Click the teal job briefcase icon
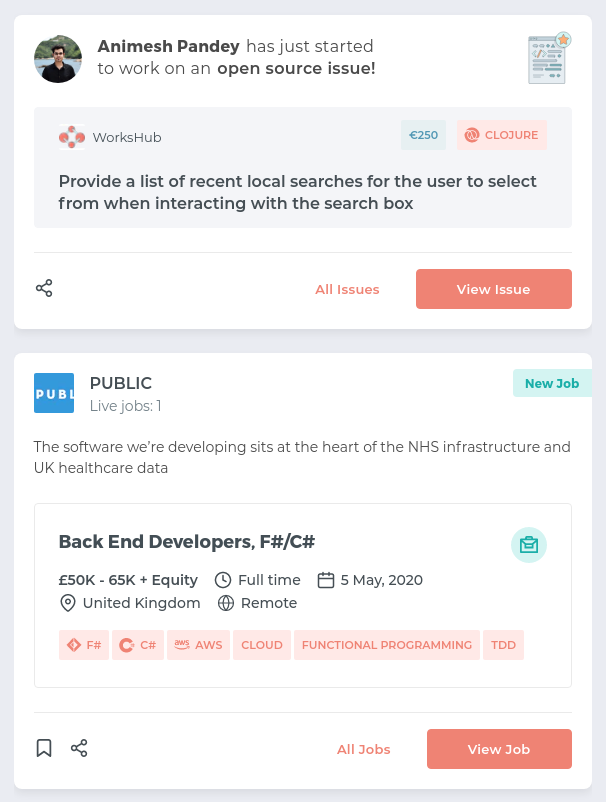The height and width of the screenshot is (802, 606). (529, 545)
